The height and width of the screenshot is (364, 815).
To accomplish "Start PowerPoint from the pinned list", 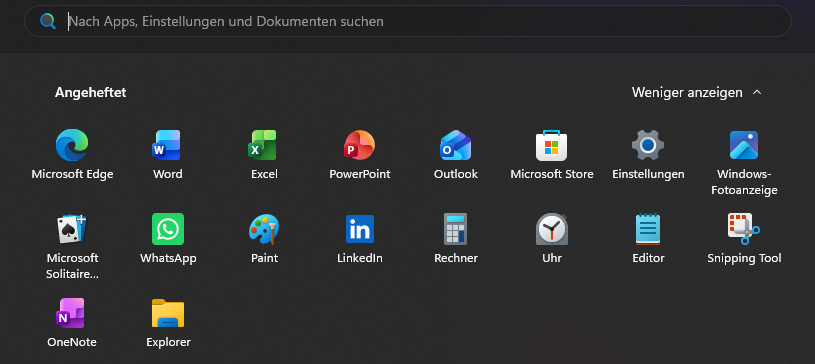I will [x=359, y=145].
